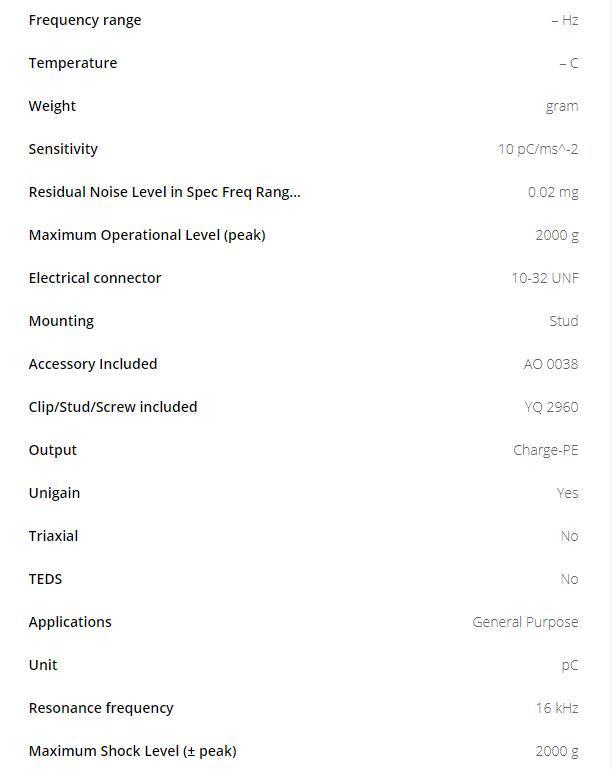The image size is (612, 769).
Task: Click the Maximum Operational Level (peak) label
Action: [x=147, y=235]
